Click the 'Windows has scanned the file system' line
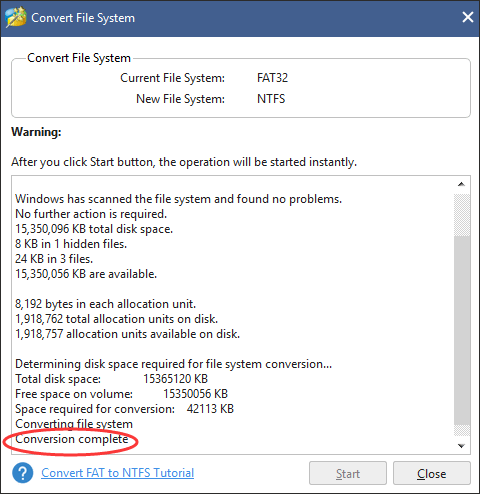The height and width of the screenshot is (494, 480). (x=179, y=199)
